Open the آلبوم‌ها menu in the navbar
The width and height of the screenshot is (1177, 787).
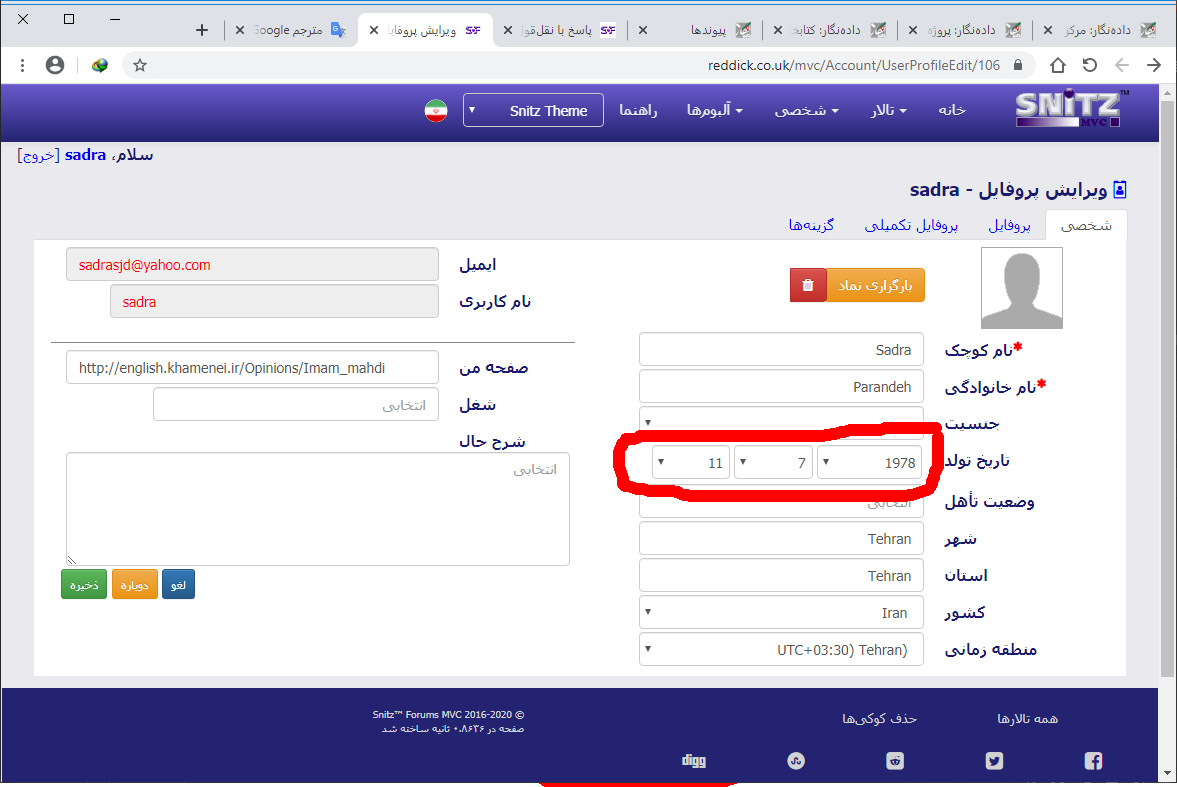[x=714, y=111]
